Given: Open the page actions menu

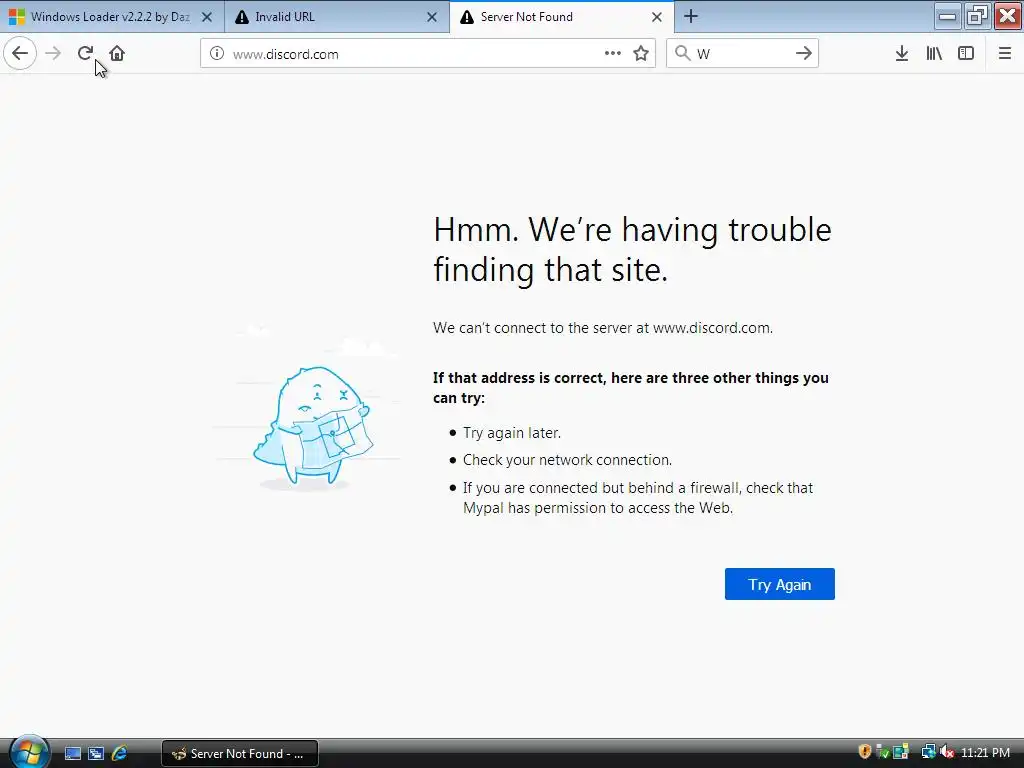Looking at the screenshot, I should coord(613,54).
